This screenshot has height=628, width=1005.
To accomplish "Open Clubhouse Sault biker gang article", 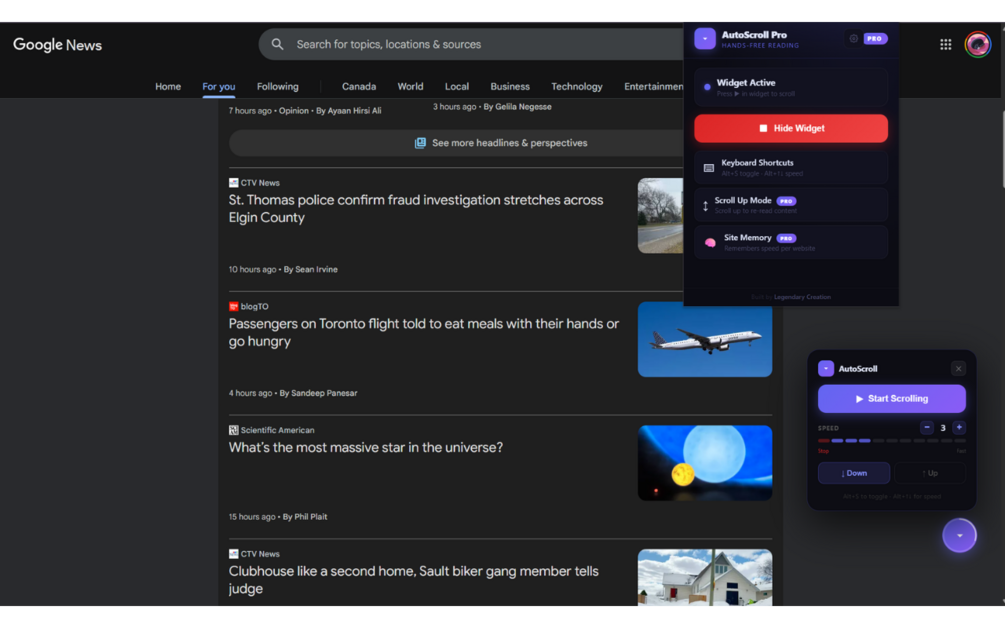I will (x=413, y=580).
